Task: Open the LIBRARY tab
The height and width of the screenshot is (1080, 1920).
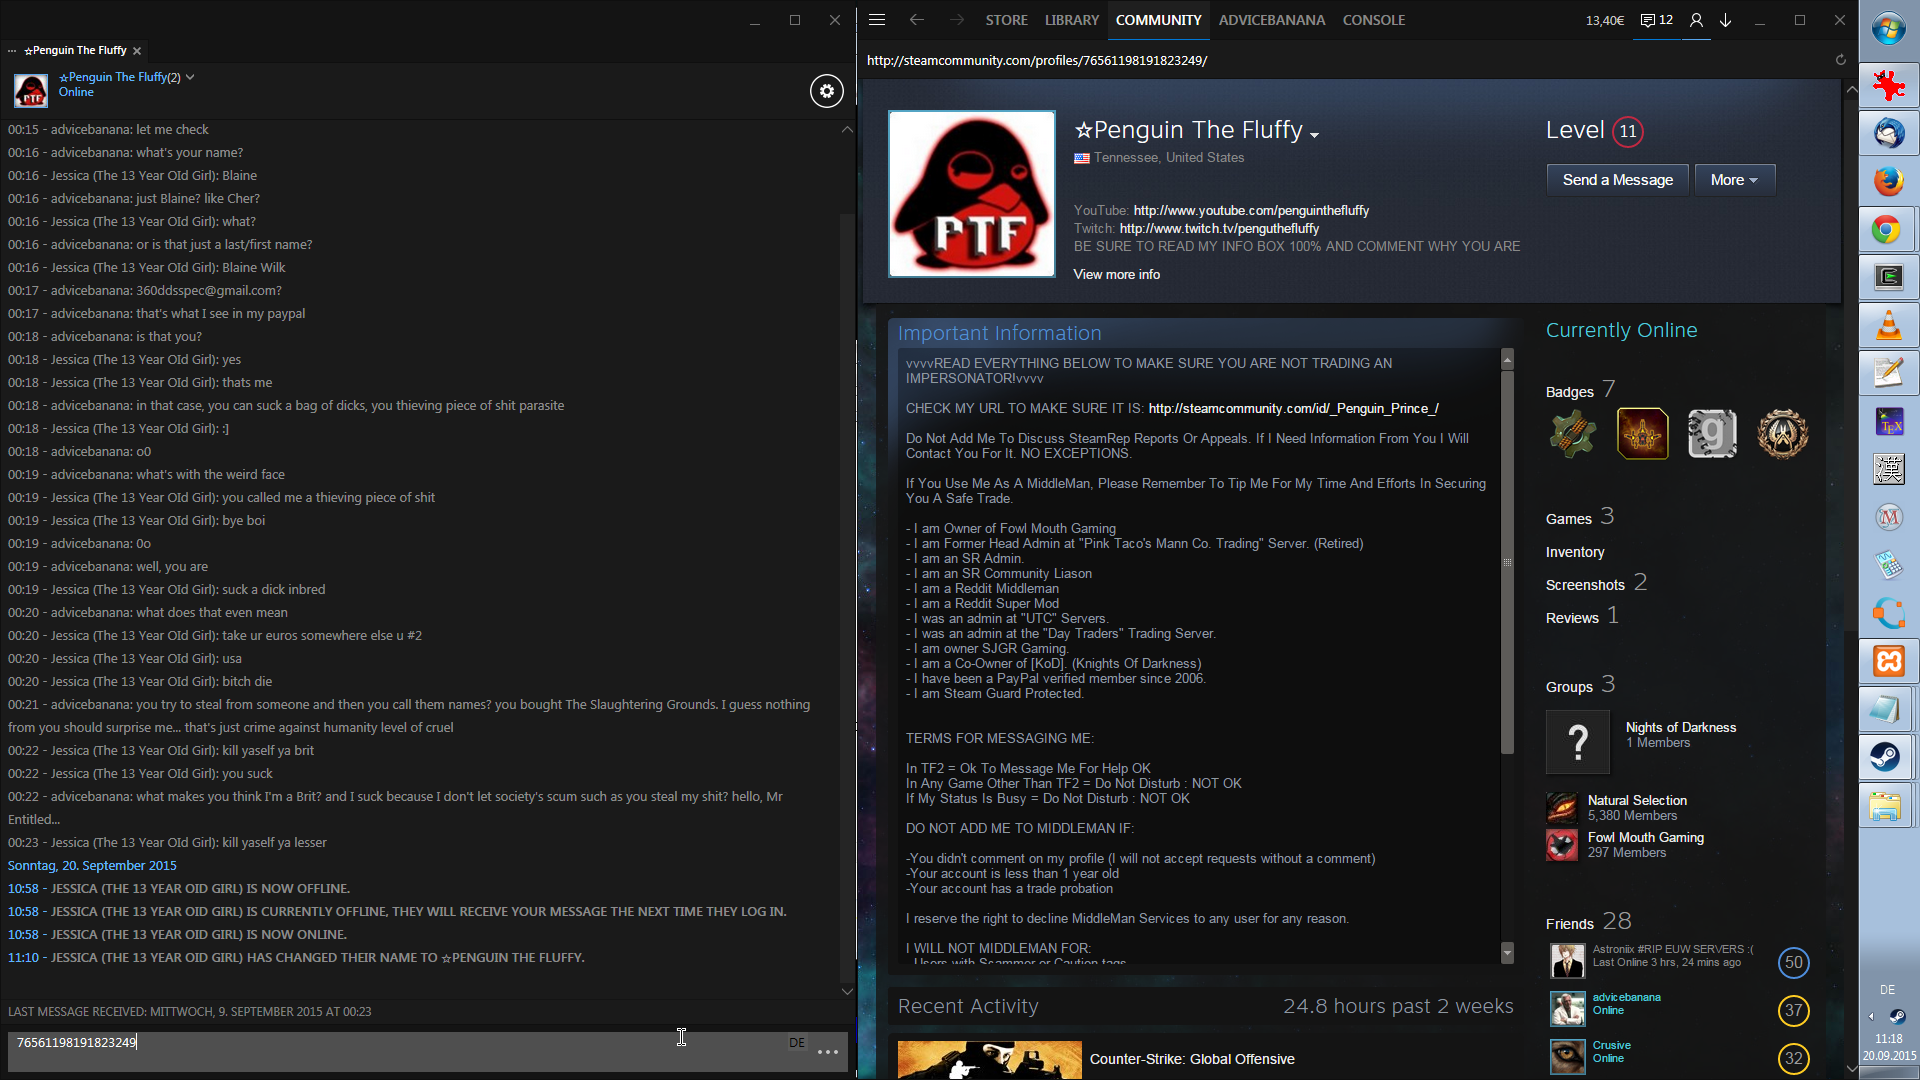Action: coord(1071,20)
